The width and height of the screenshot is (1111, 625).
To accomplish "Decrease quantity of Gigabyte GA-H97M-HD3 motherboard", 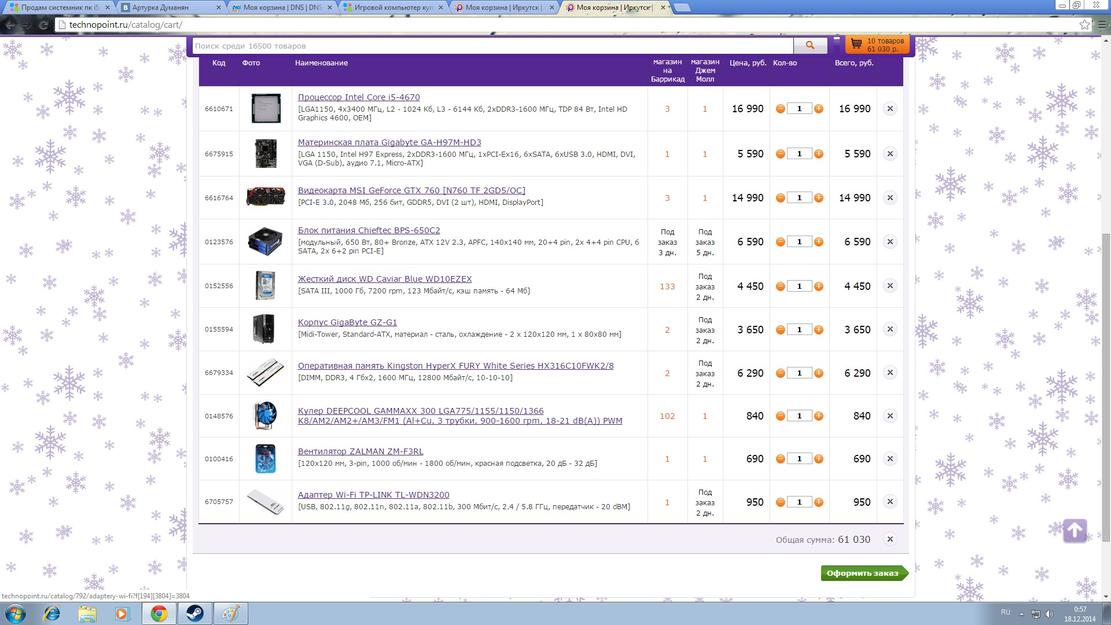I will tap(780, 154).
